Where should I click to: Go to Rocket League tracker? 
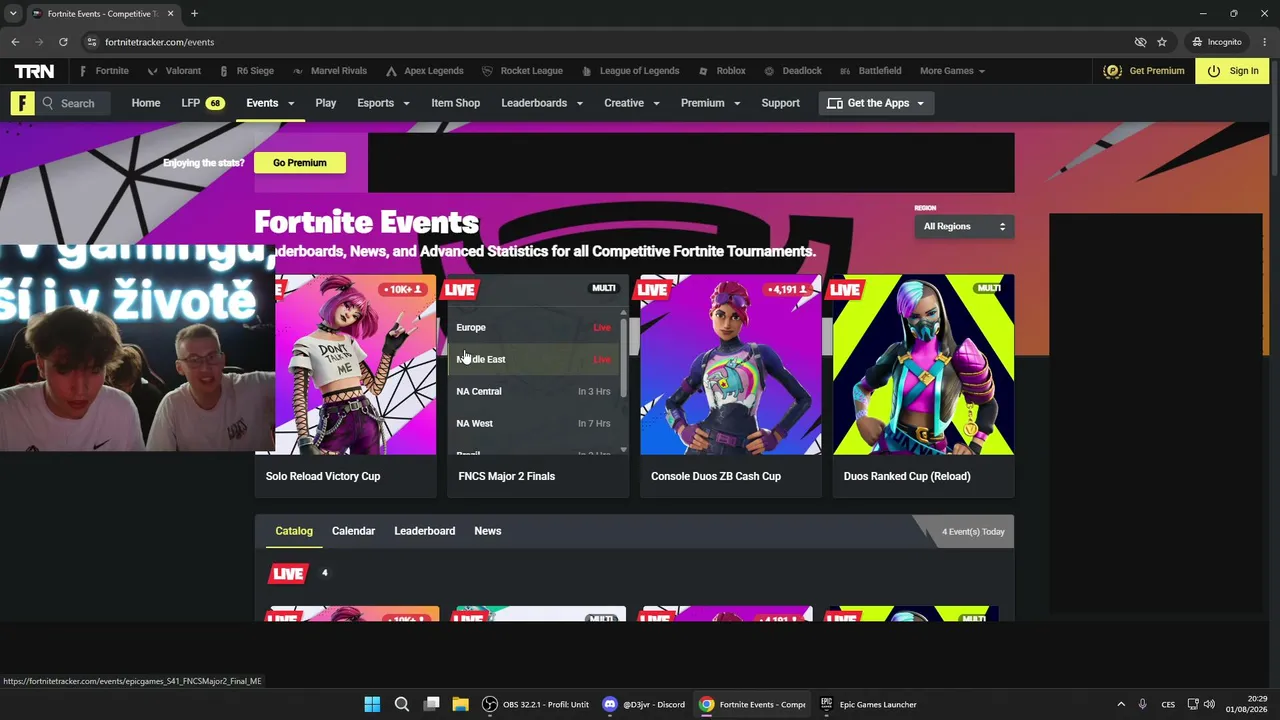coord(522,71)
